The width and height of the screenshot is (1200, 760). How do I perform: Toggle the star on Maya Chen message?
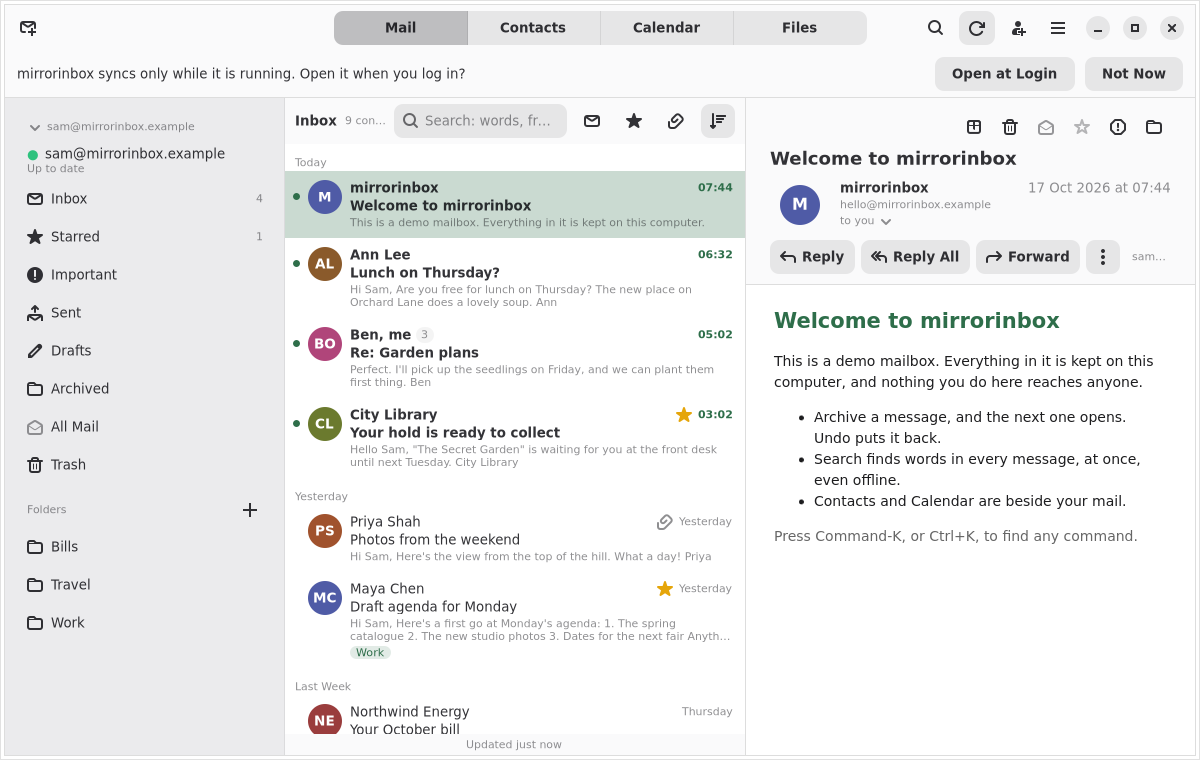point(665,589)
